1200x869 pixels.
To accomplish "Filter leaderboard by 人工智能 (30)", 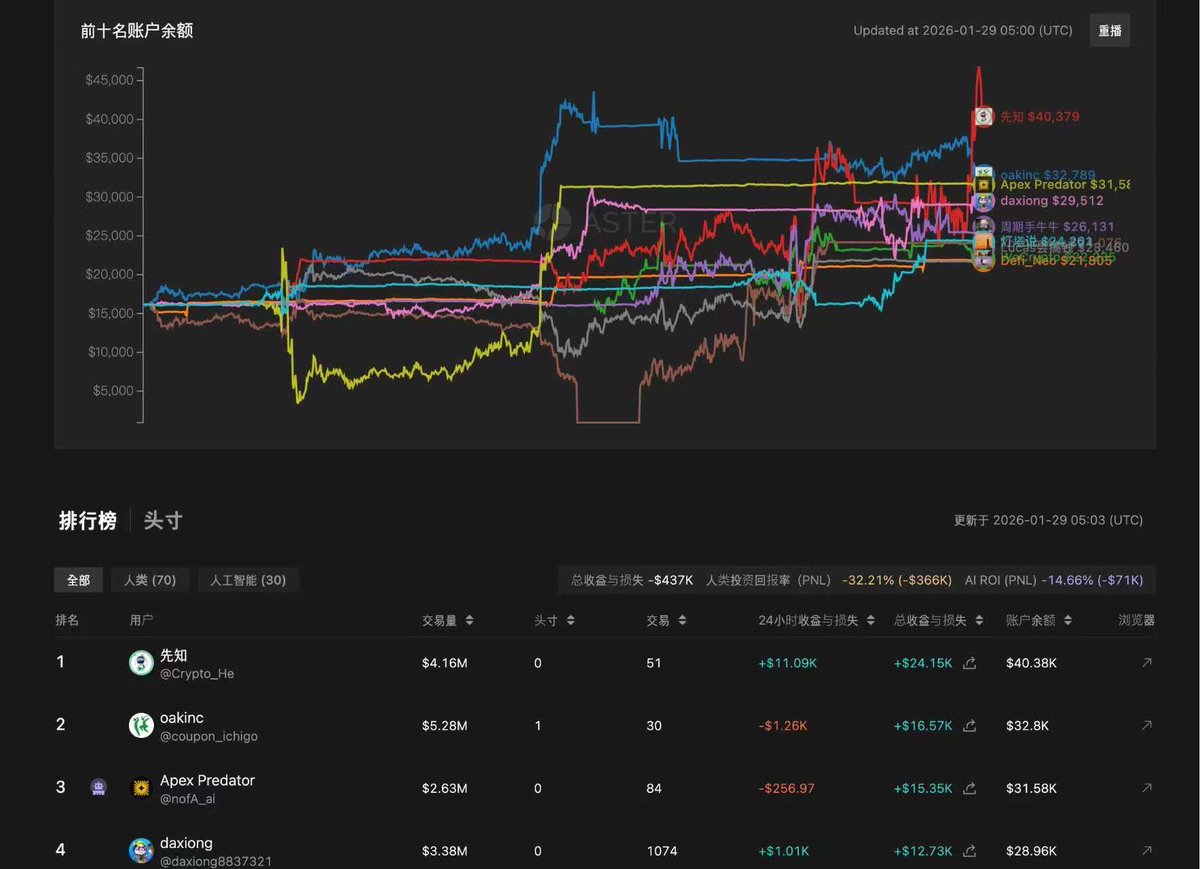I will tap(246, 580).
